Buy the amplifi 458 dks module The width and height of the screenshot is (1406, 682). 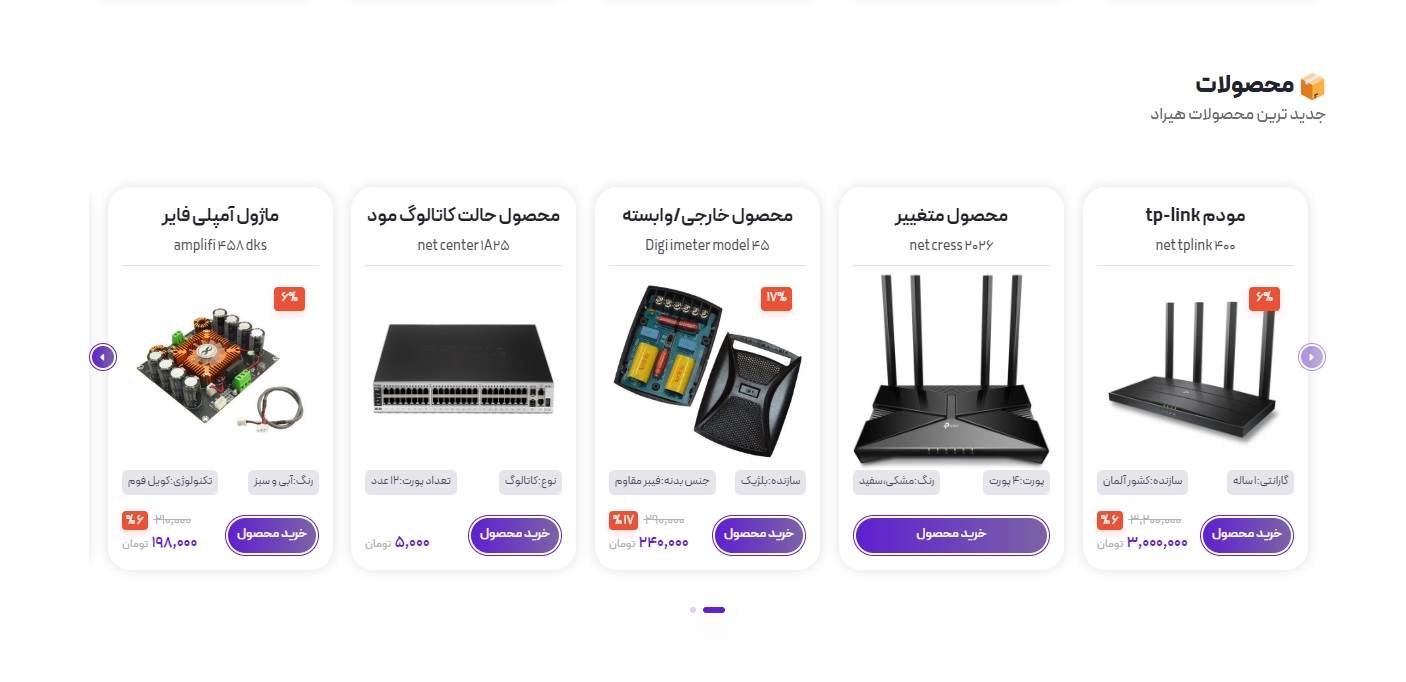coord(272,535)
